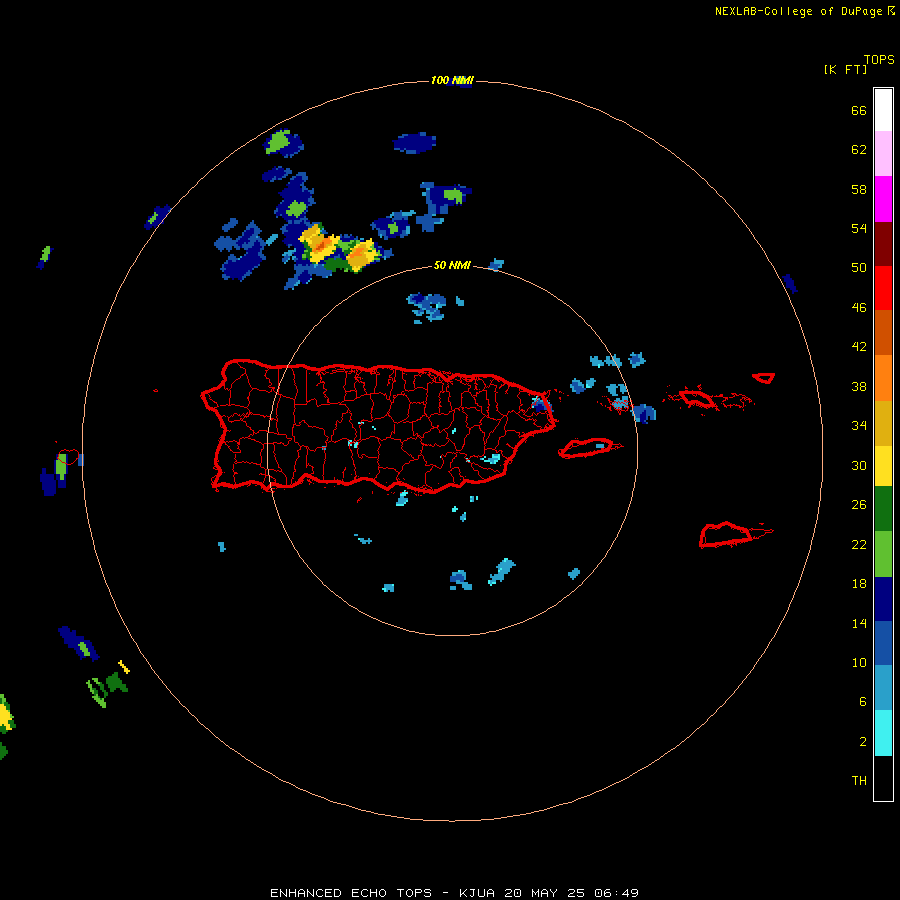This screenshot has width=900, height=900.
Task: Select the yellow legend swatch
Action: (x=883, y=466)
